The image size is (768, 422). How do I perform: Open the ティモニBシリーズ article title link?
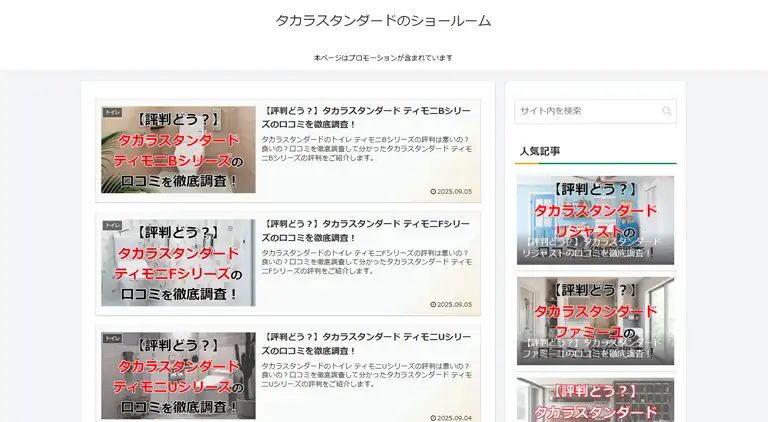[x=365, y=117]
